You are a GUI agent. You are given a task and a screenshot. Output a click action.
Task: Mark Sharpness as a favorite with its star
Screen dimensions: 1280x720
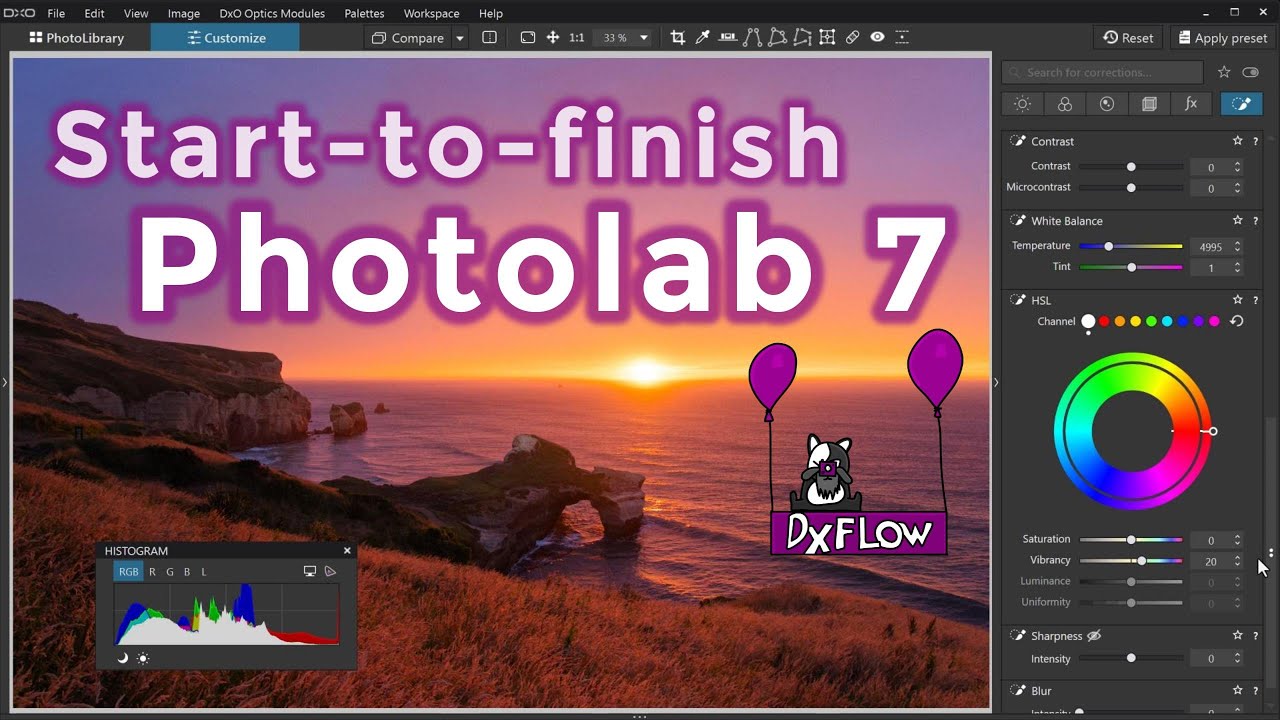pyautogui.click(x=1237, y=635)
